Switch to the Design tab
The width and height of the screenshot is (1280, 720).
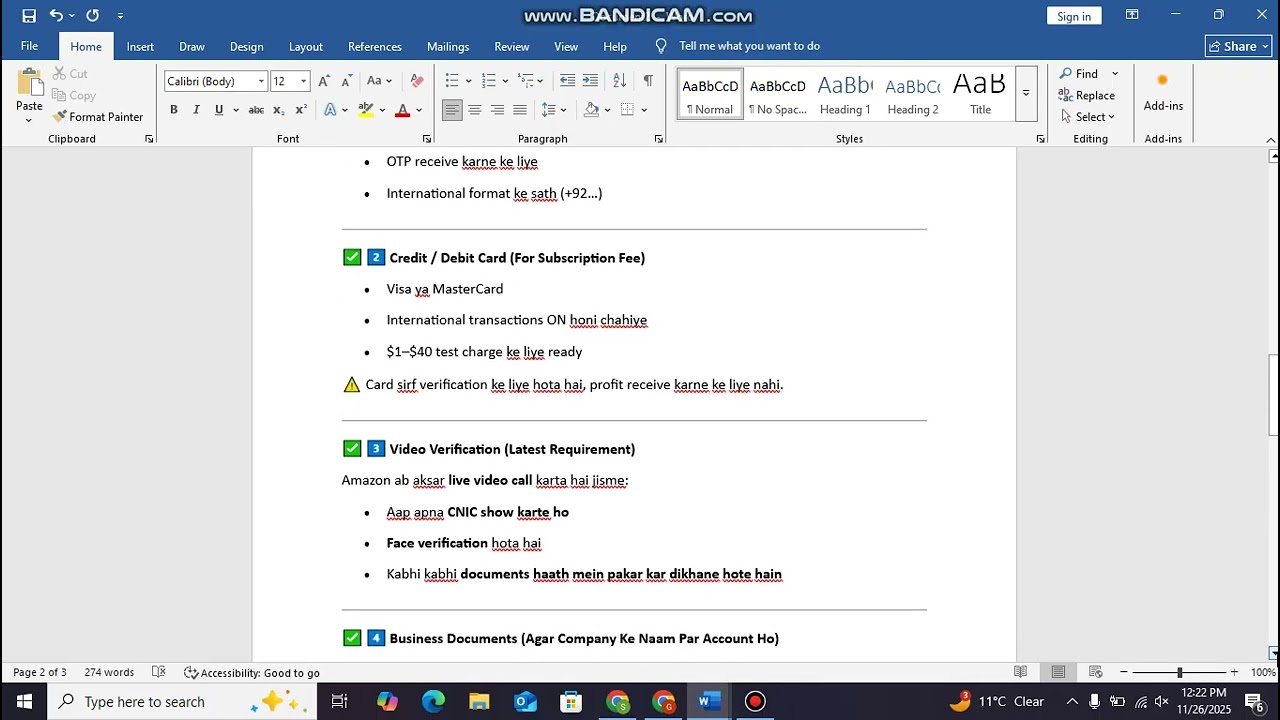[x=246, y=46]
